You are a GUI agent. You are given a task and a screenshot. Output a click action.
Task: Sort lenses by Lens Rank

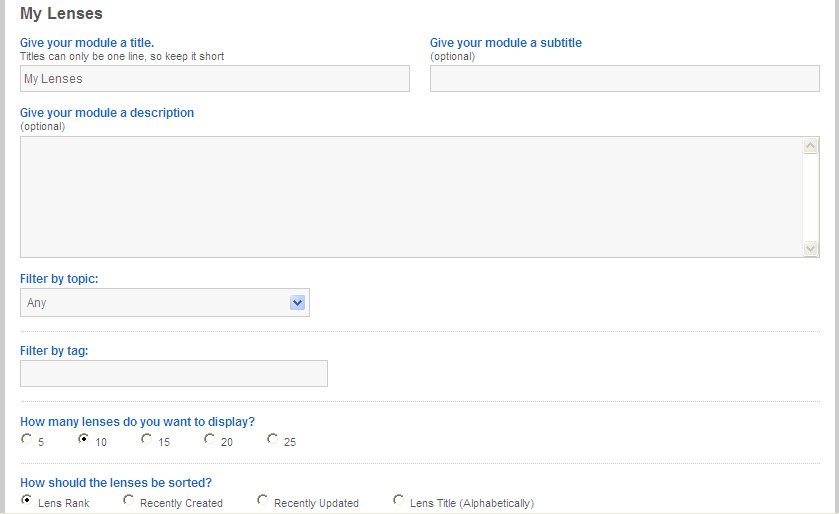[x=26, y=500]
